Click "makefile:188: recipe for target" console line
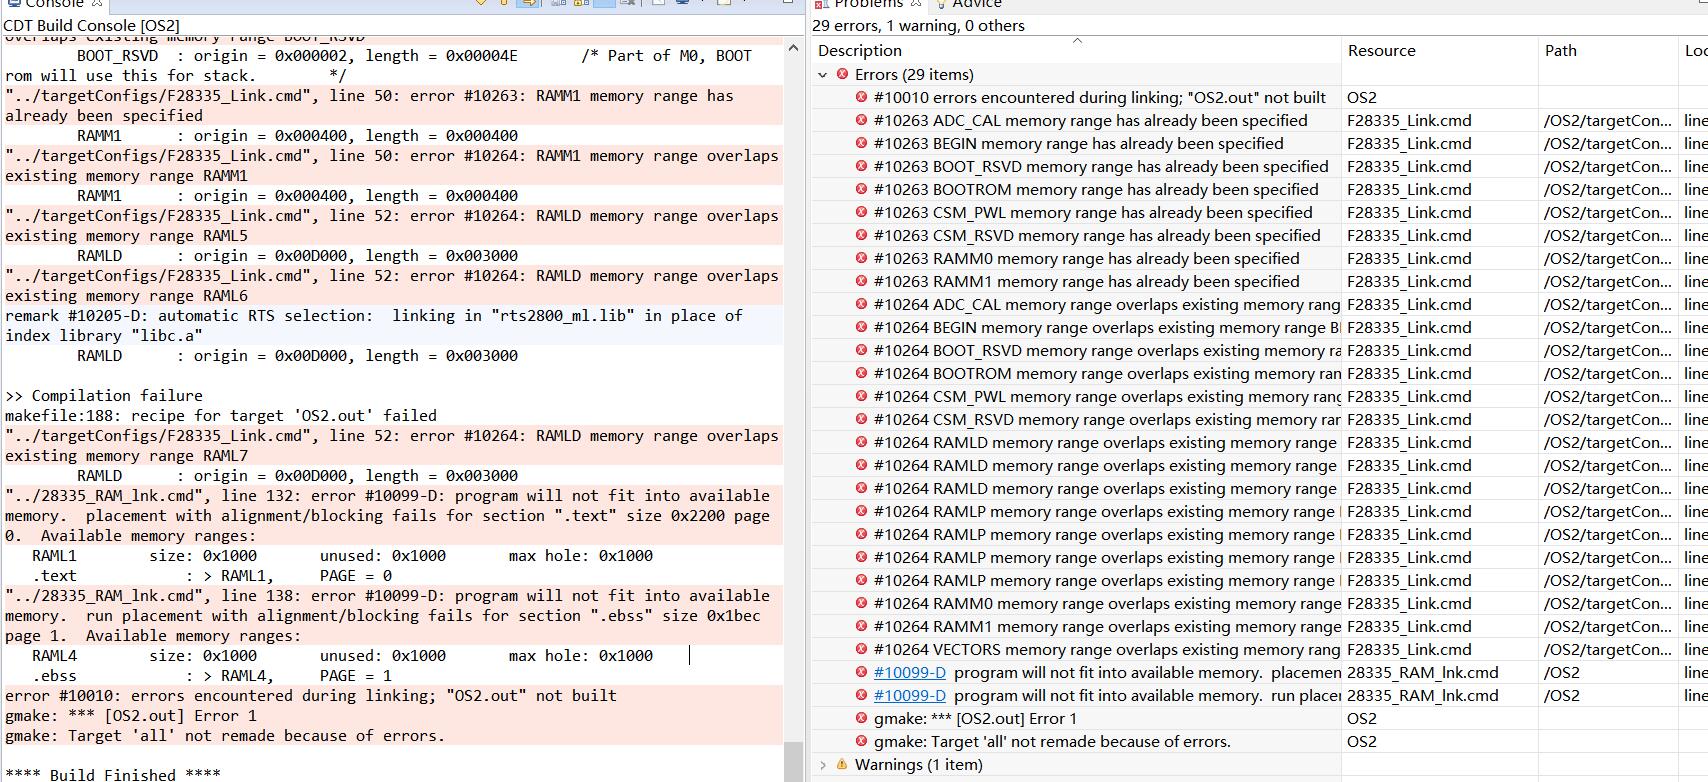1708x782 pixels. 221,416
